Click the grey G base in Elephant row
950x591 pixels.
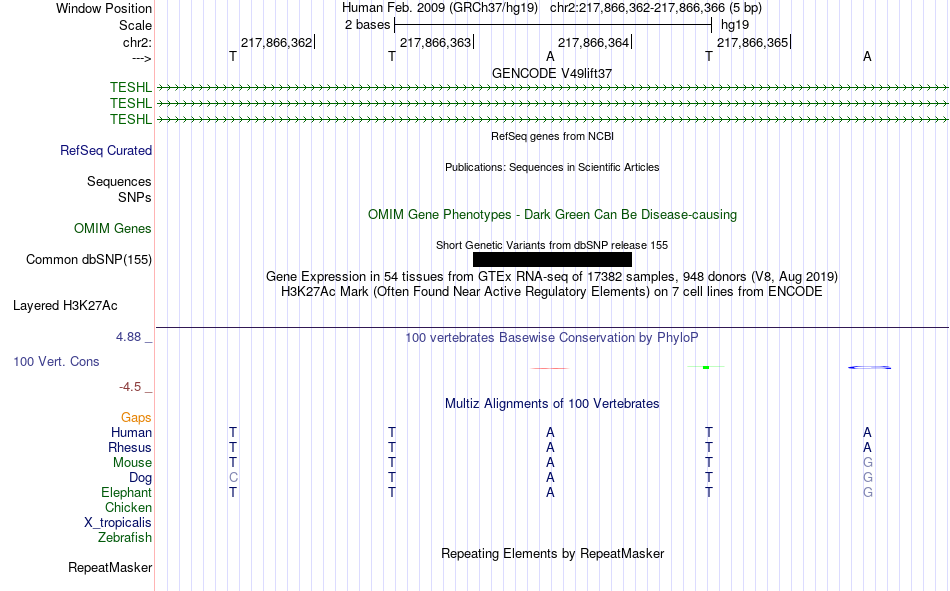click(x=868, y=492)
